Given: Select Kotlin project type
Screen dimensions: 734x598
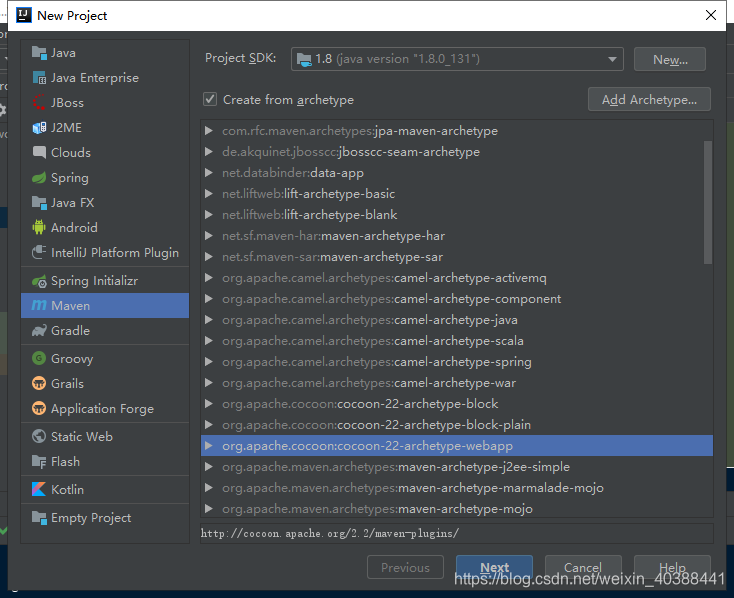Looking at the screenshot, I should click(x=105, y=489).
